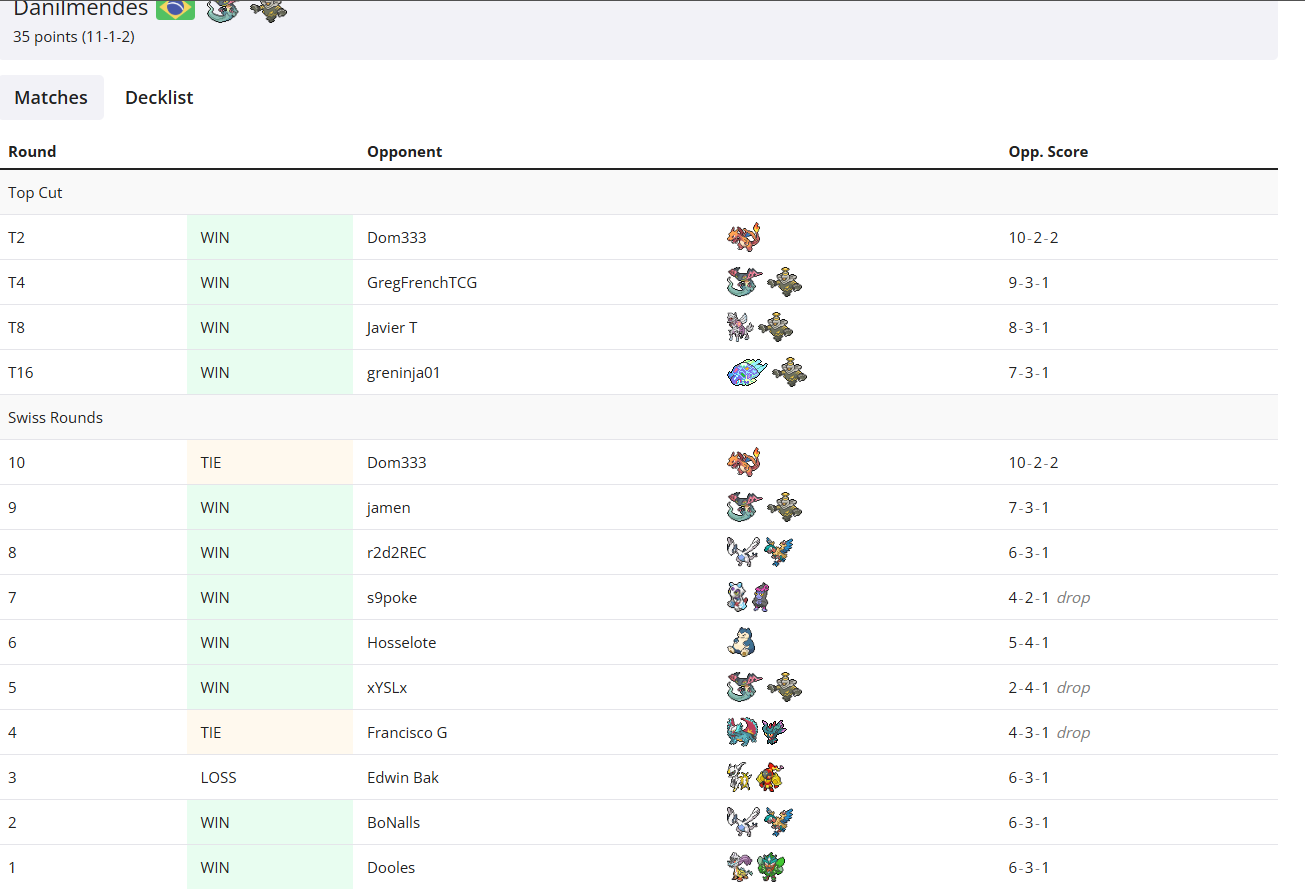The height and width of the screenshot is (889, 1305).
Task: Click the green Ogerpon icon in Dooles row
Action: pyautogui.click(x=772, y=867)
